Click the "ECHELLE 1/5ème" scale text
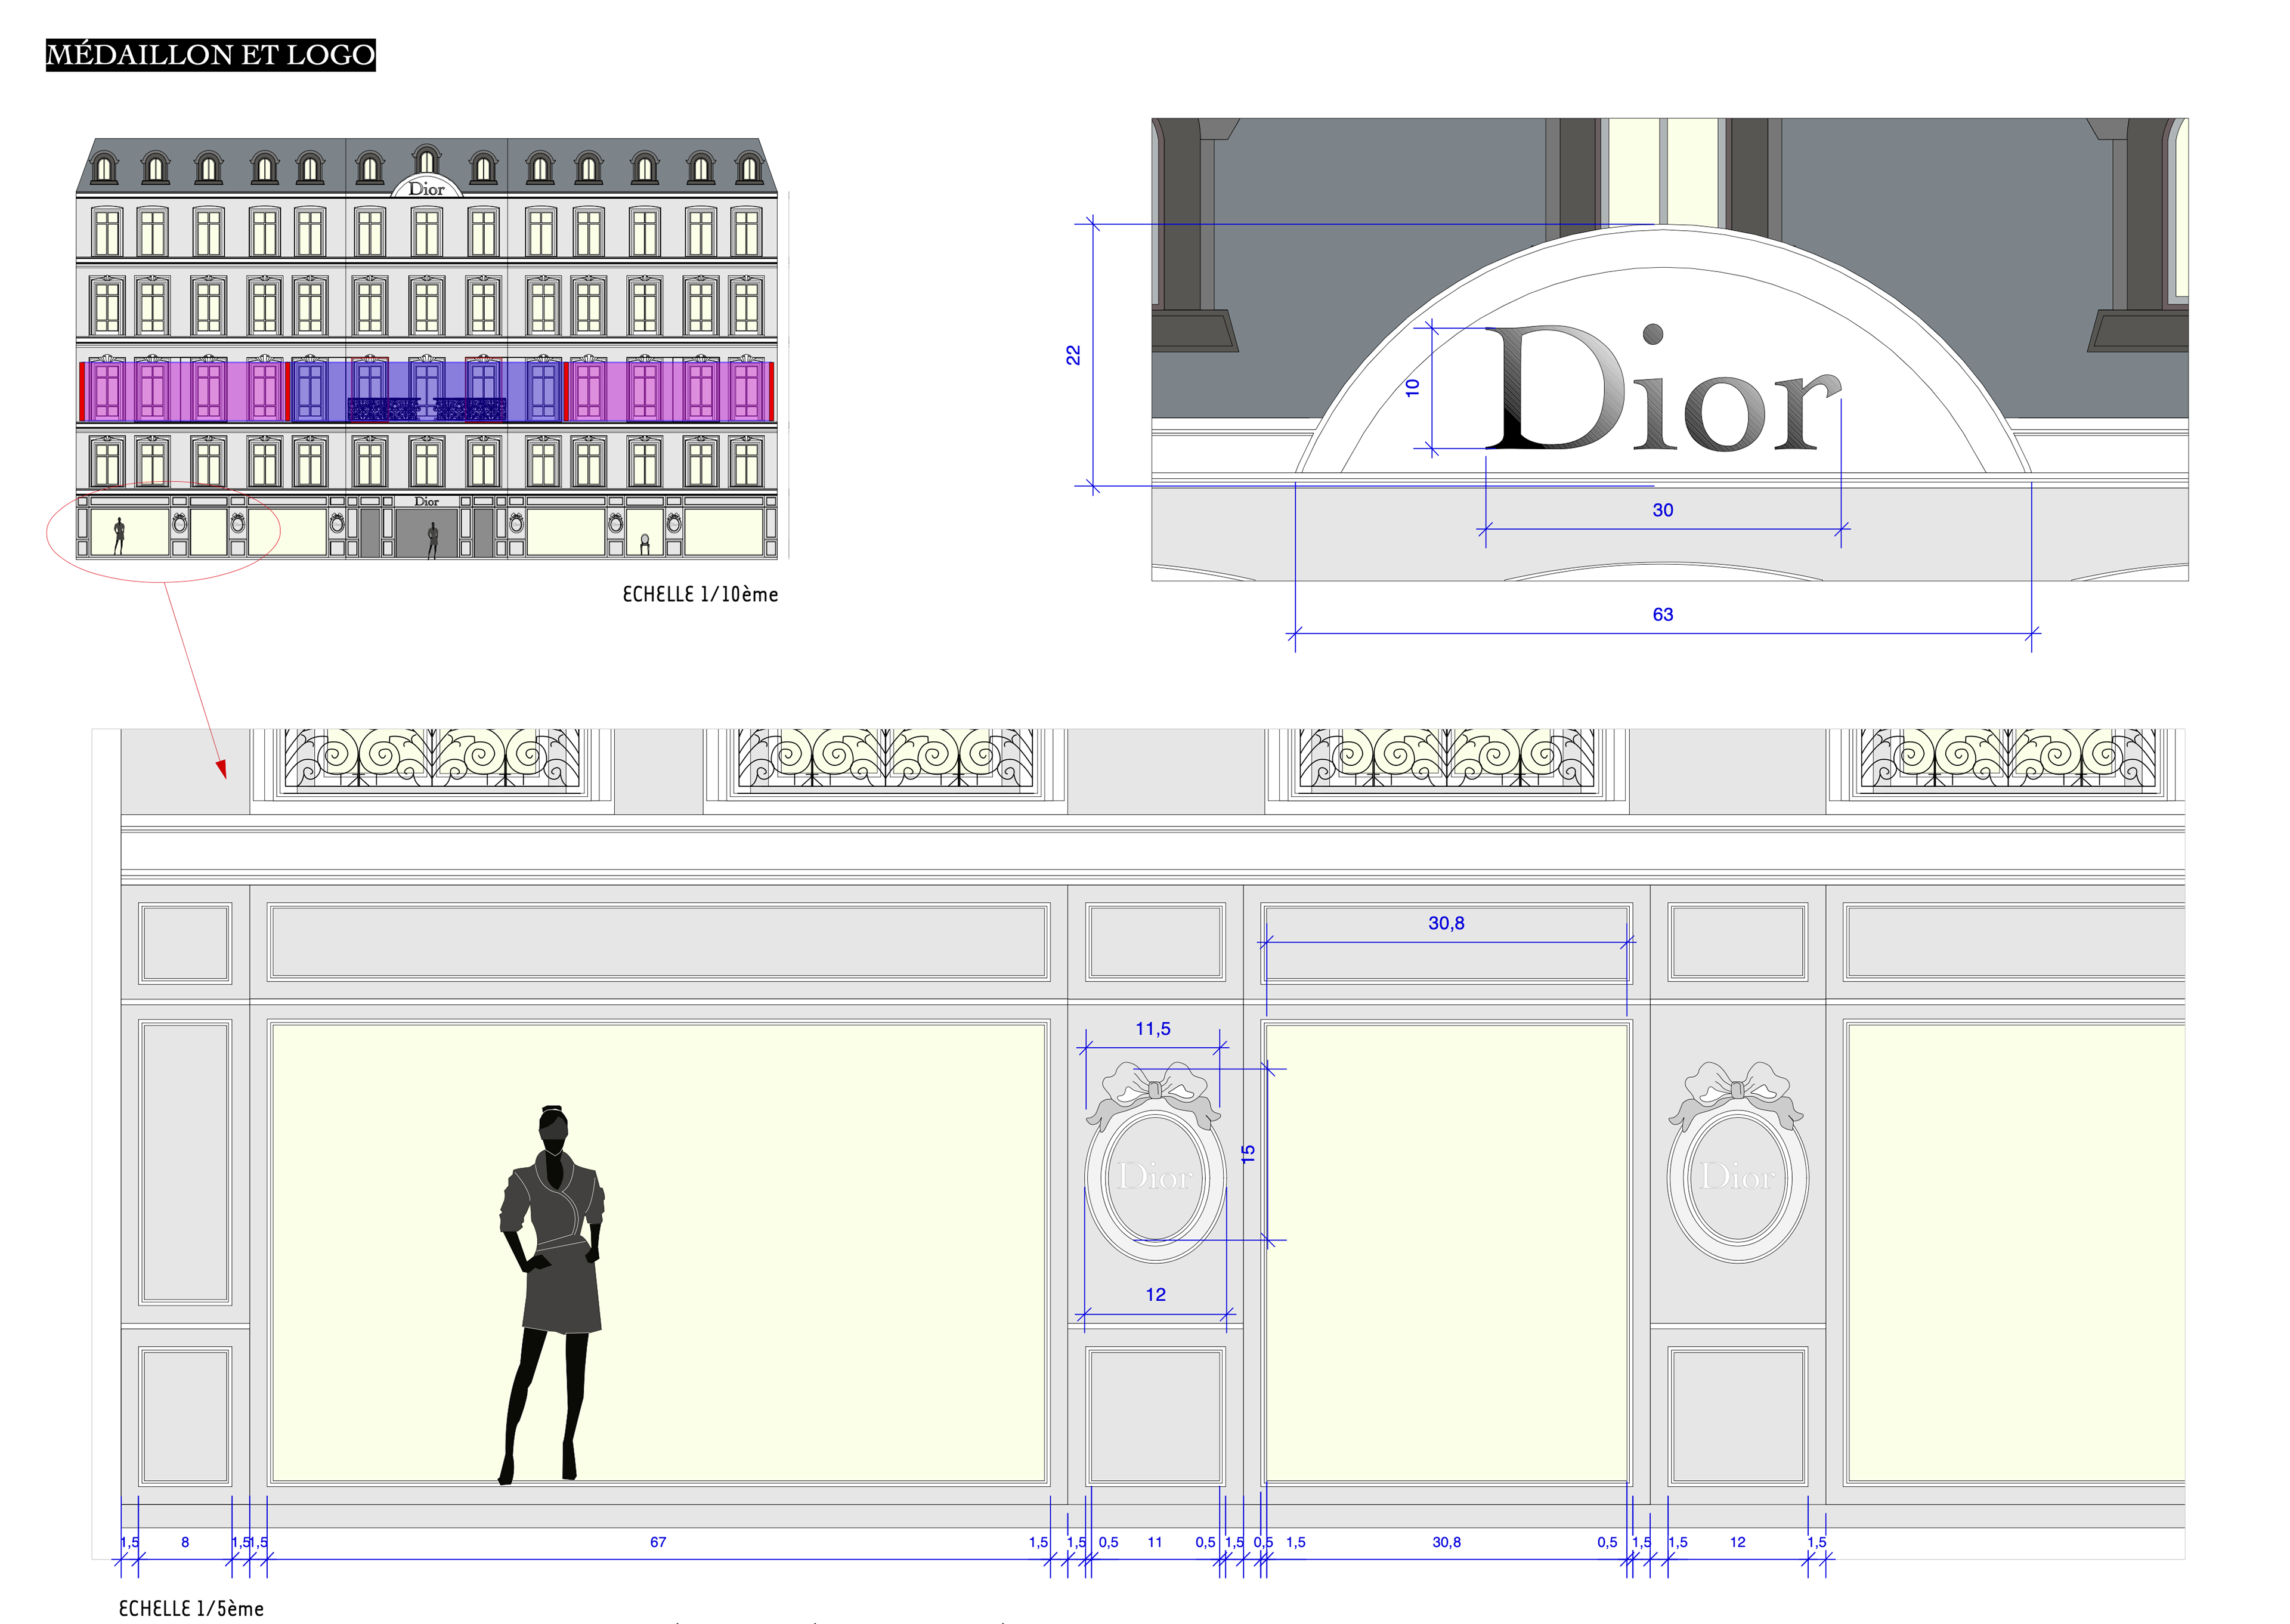 pos(191,1608)
